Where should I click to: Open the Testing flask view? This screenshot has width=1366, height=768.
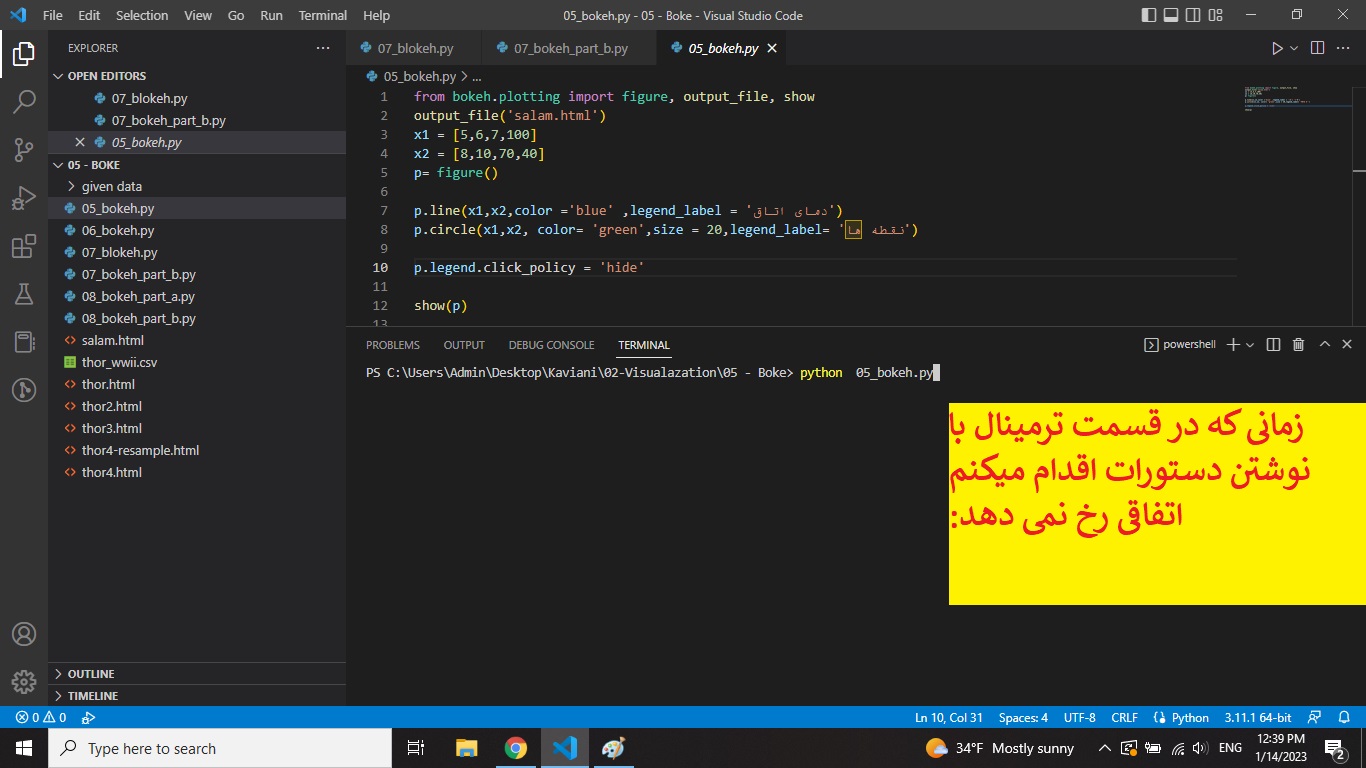[x=24, y=294]
